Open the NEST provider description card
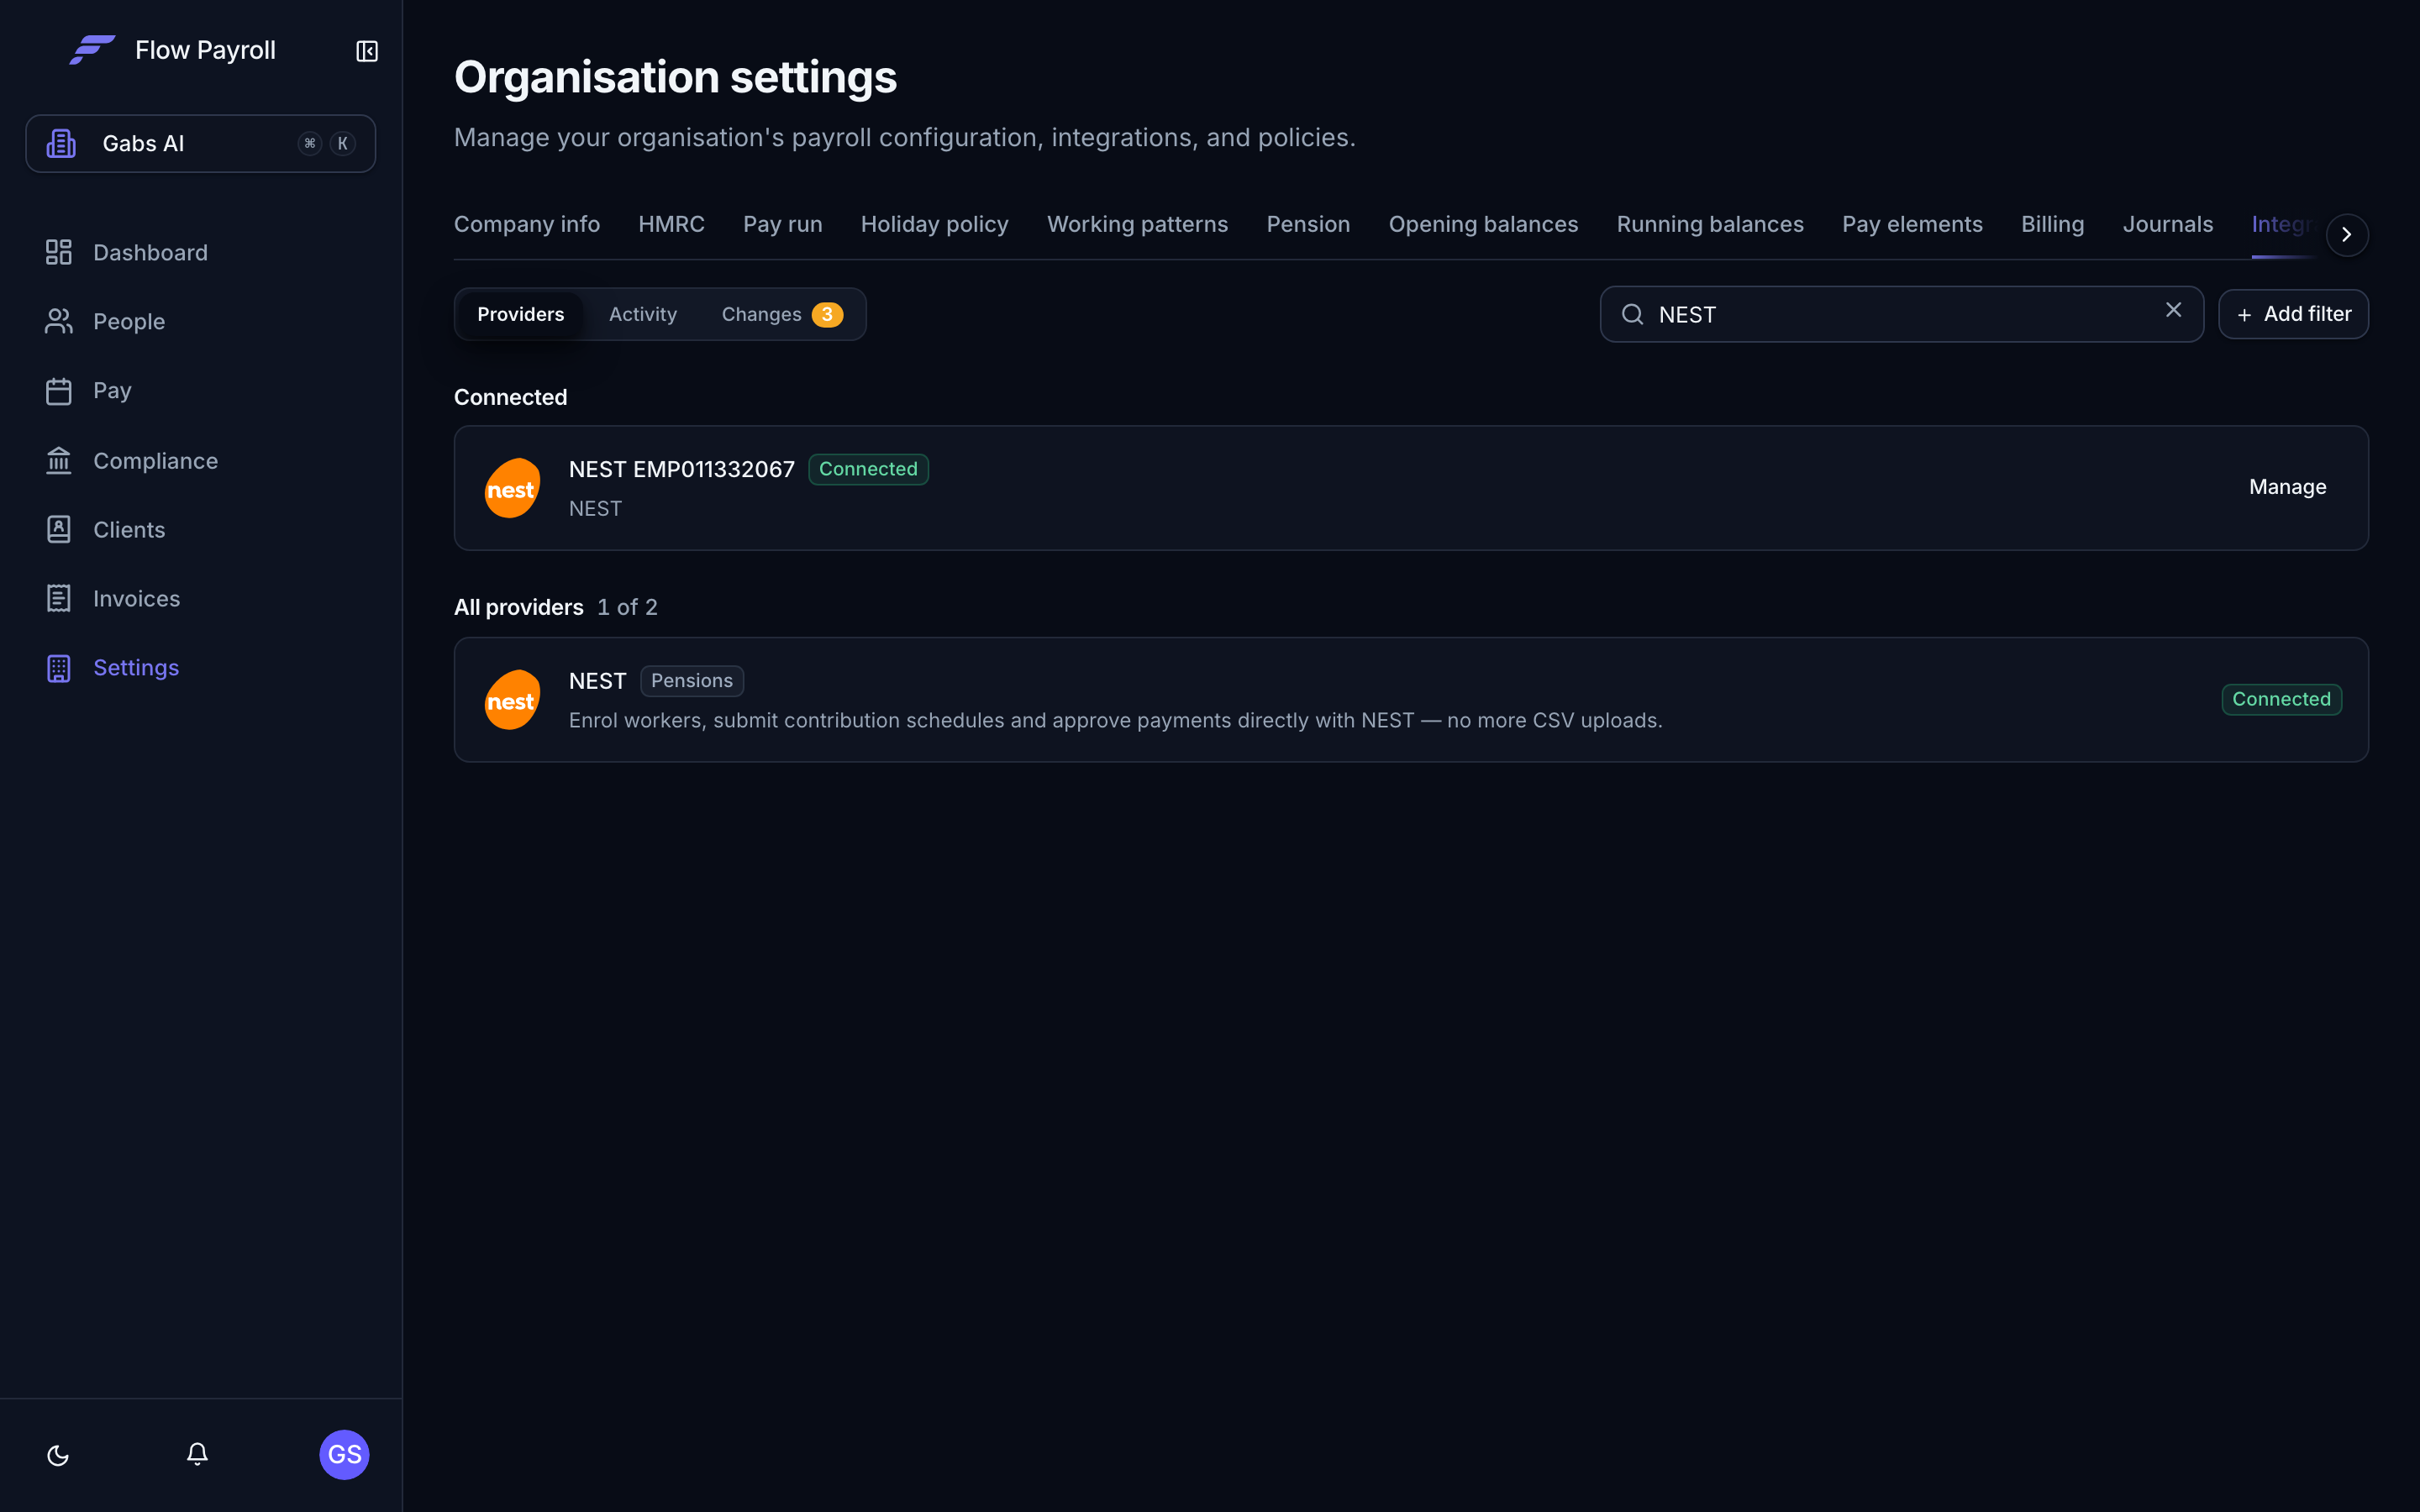The height and width of the screenshot is (1512, 2420). pyautogui.click(x=1411, y=700)
